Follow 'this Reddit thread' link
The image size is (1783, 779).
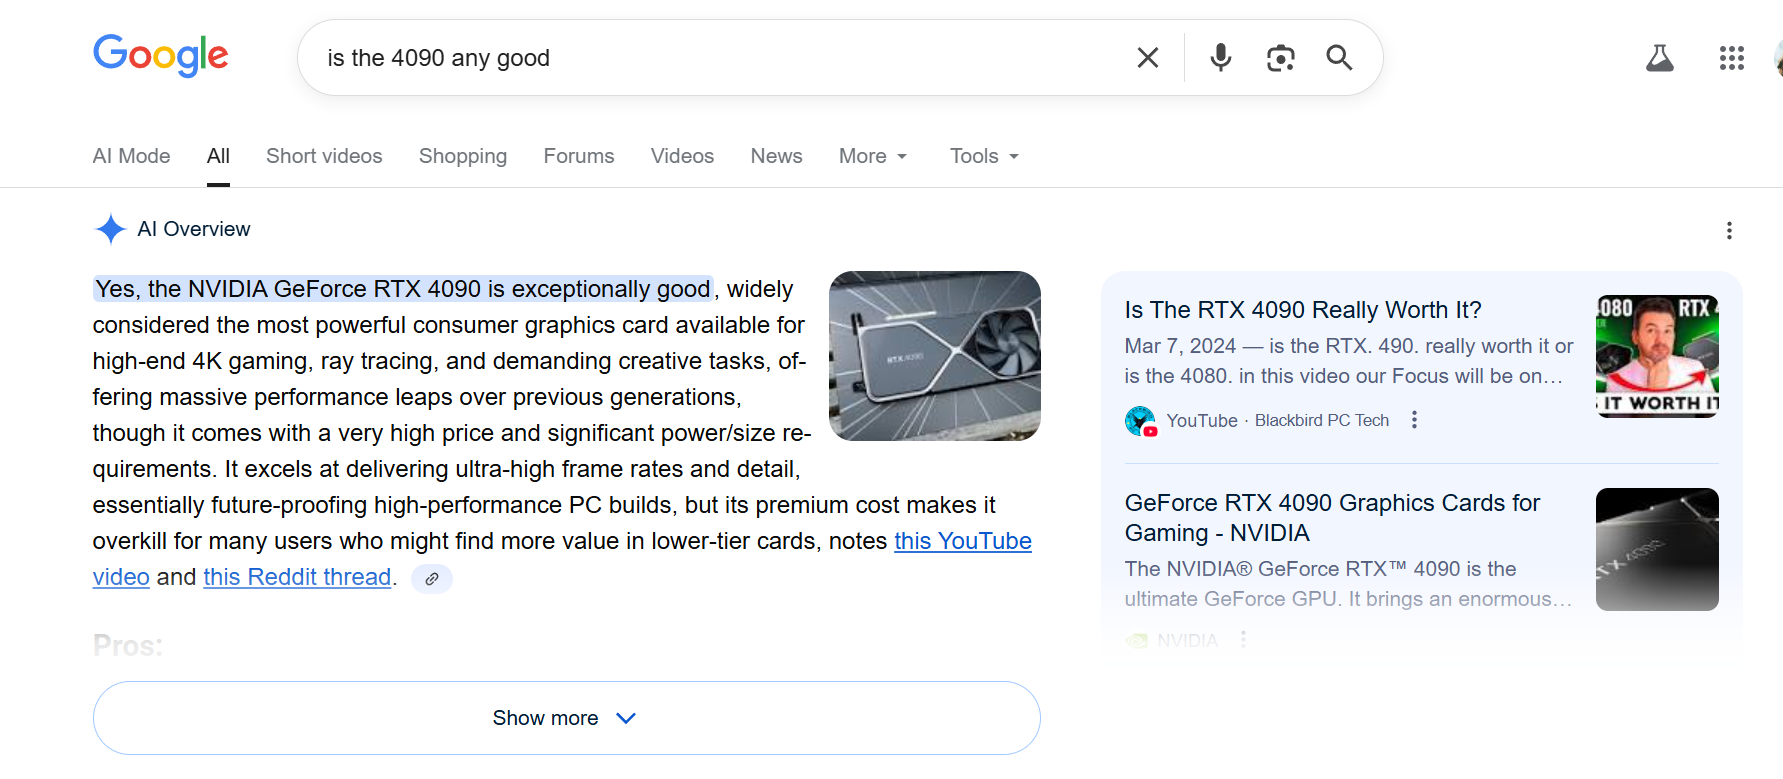tap(297, 577)
